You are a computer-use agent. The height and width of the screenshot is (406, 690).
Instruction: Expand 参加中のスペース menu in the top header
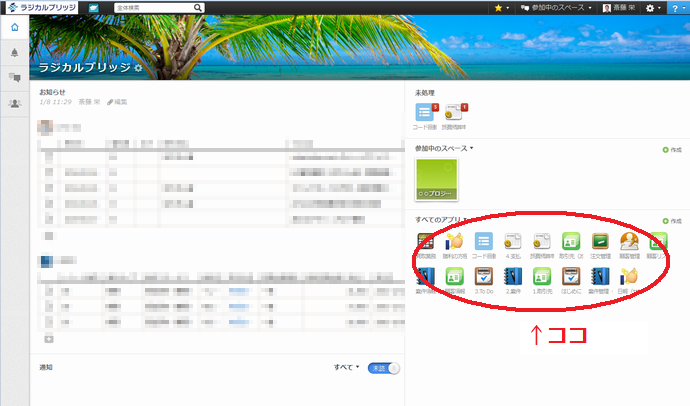(556, 8)
